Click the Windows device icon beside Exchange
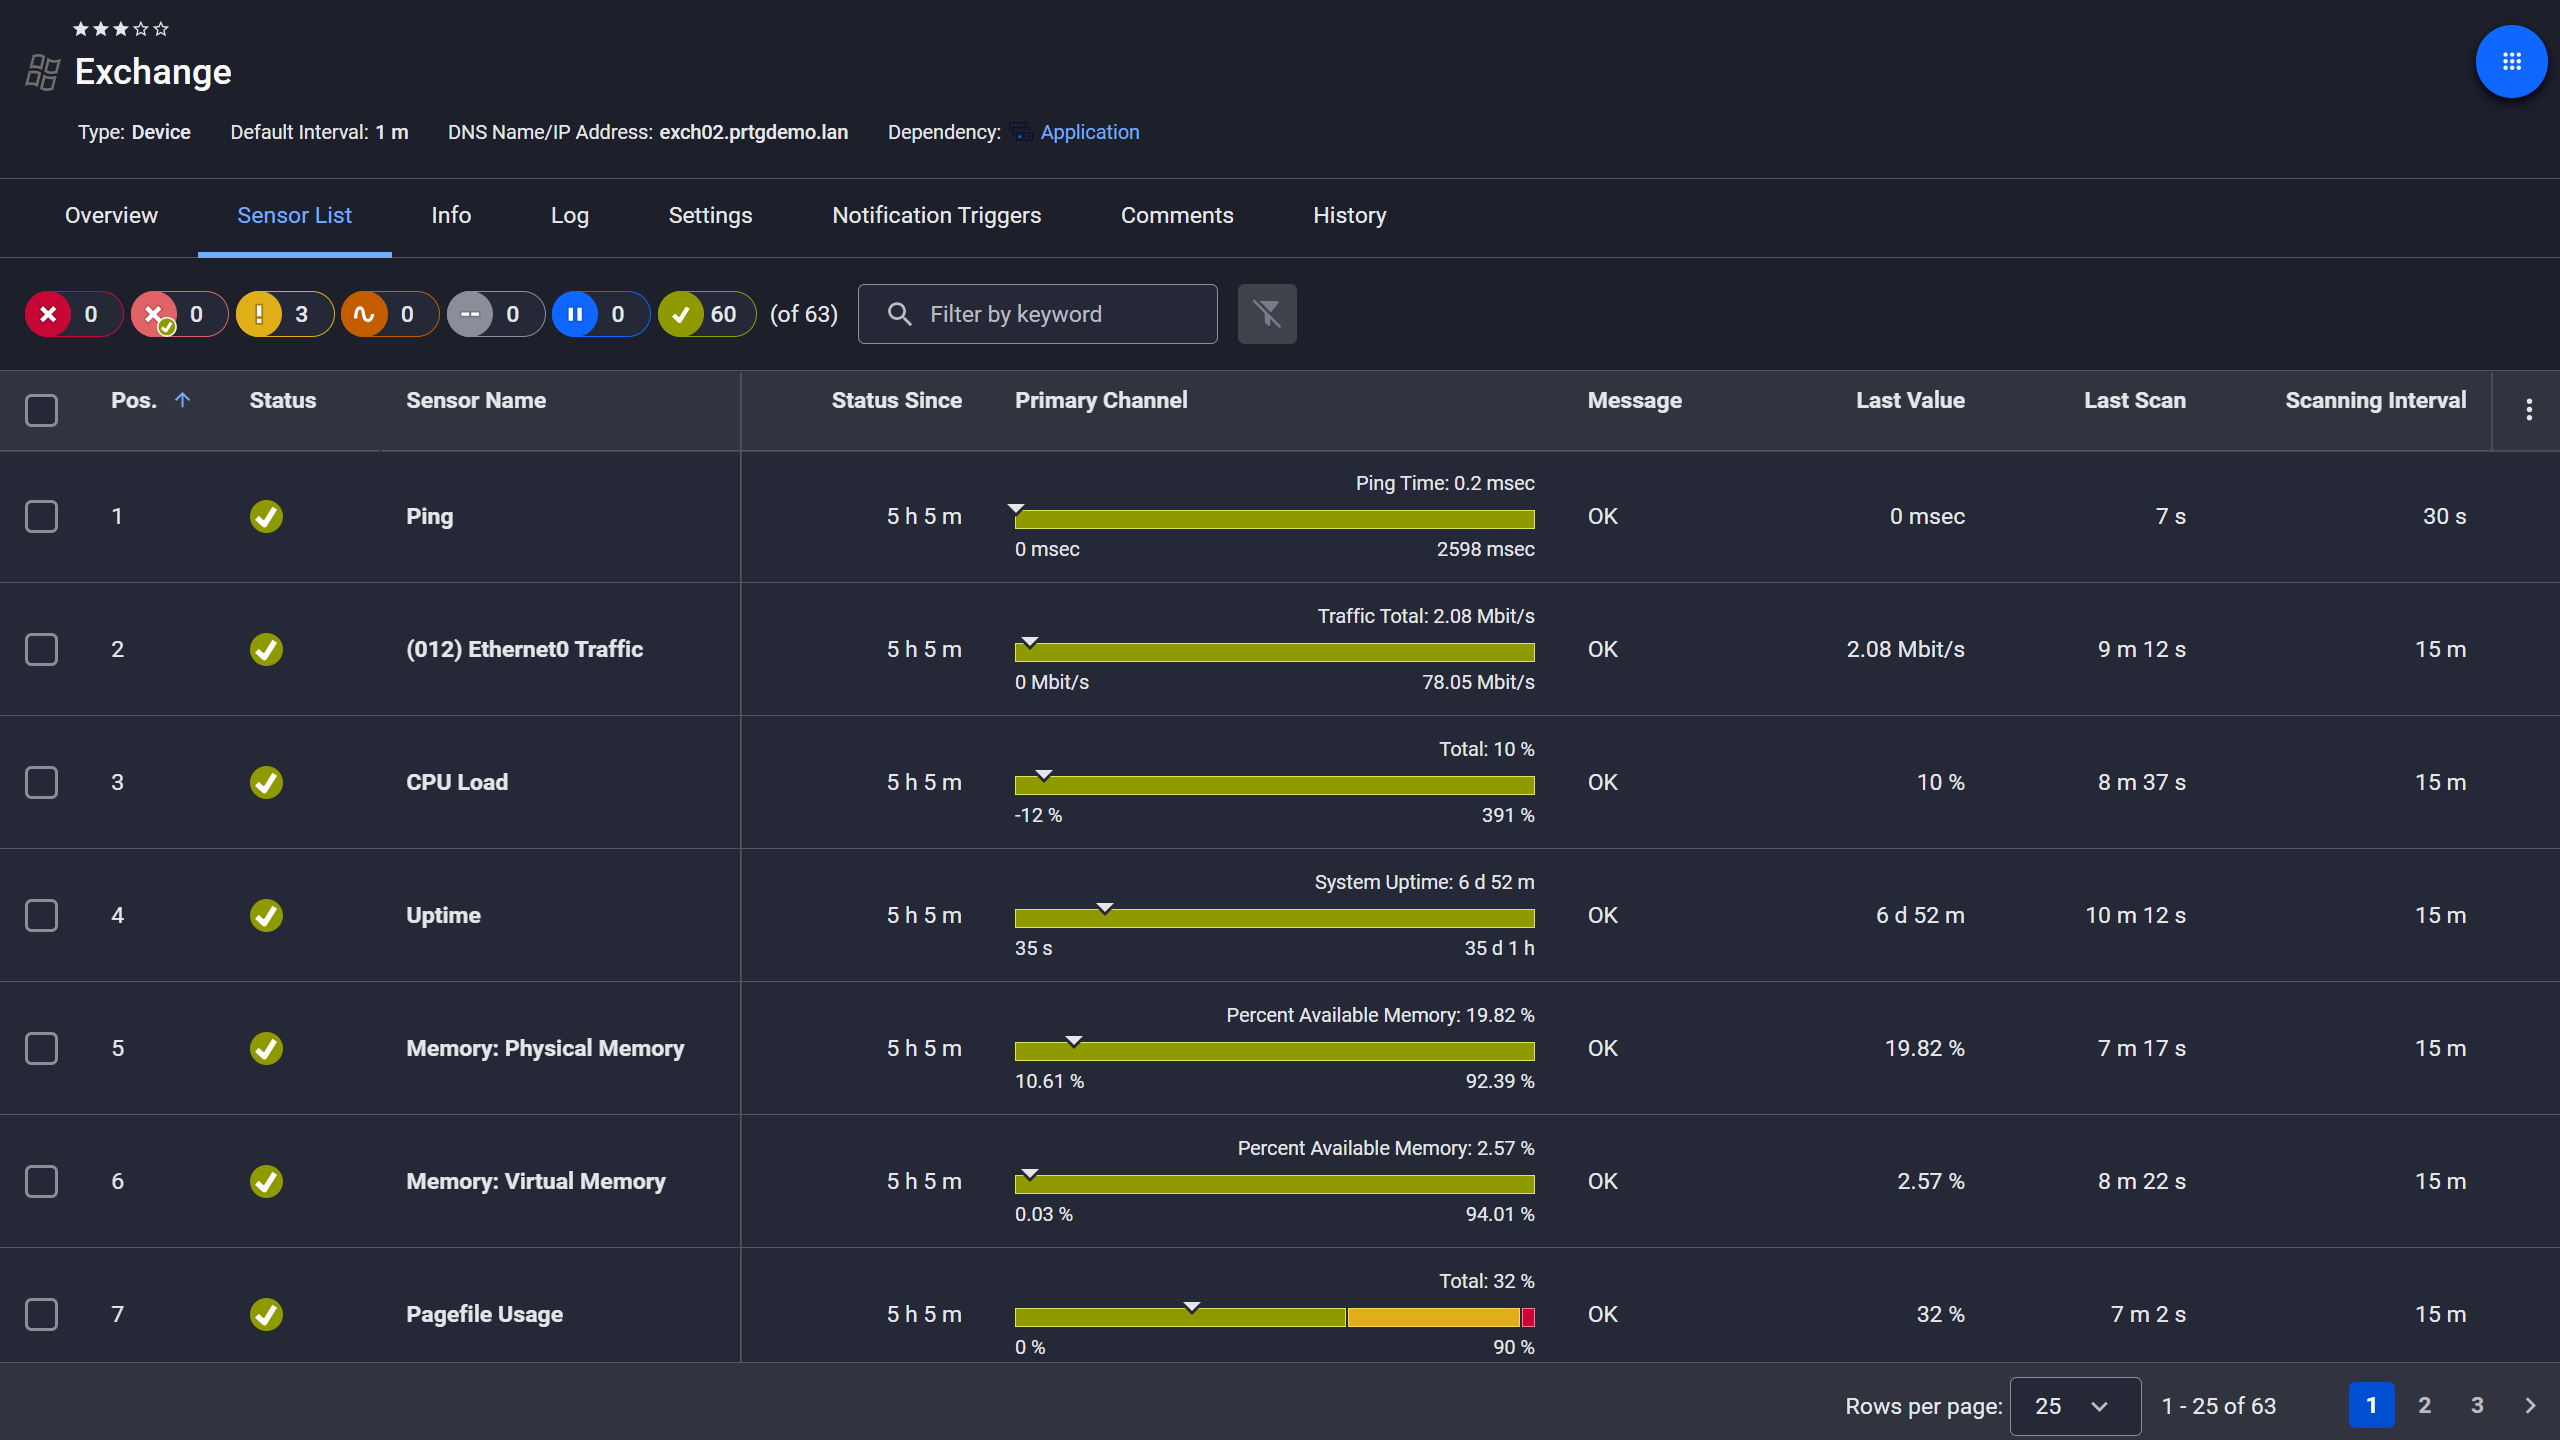 (42, 72)
